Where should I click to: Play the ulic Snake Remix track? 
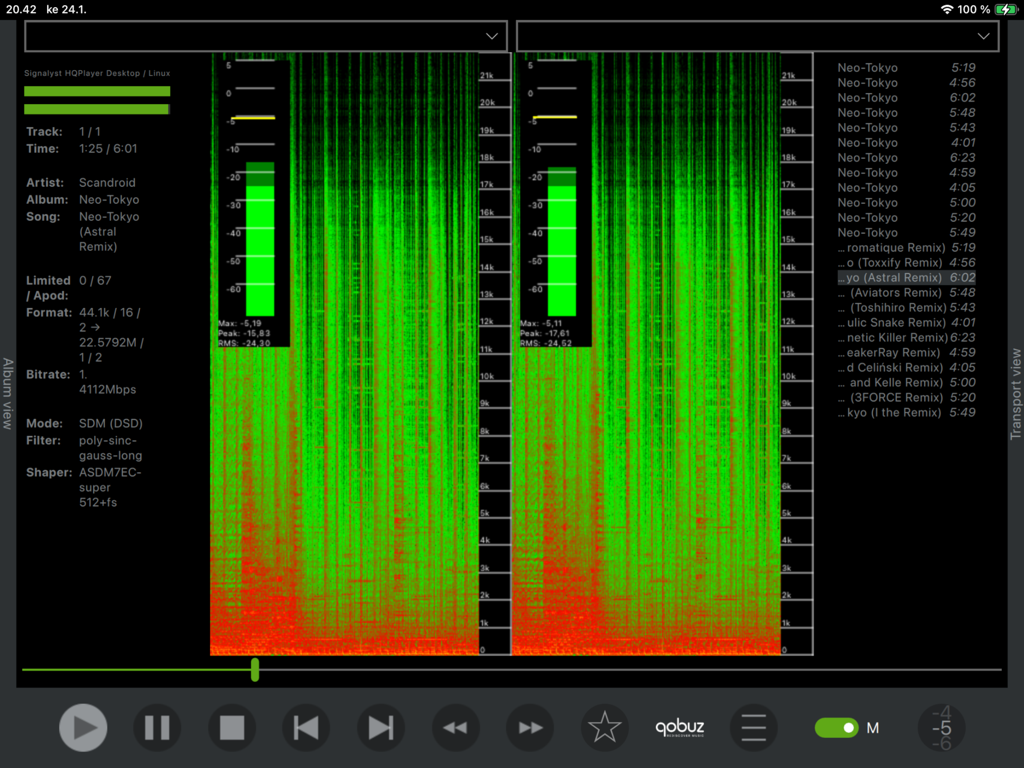point(906,323)
